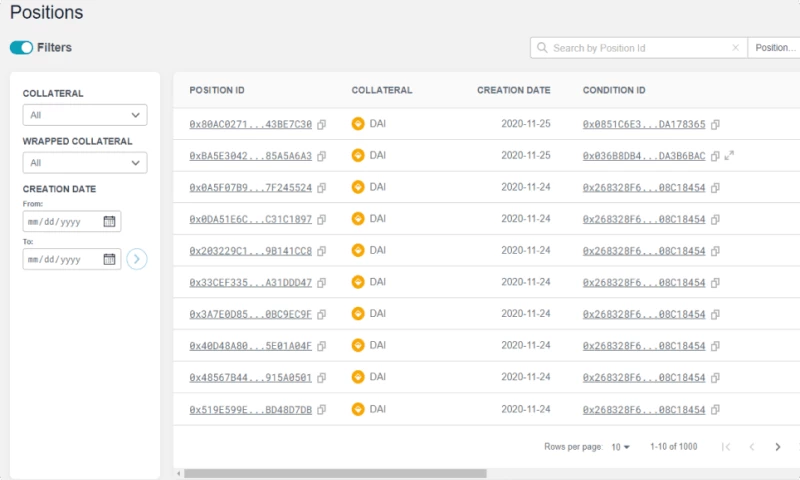Copy position ID 0x48567B44...915A0501

pos(321,377)
